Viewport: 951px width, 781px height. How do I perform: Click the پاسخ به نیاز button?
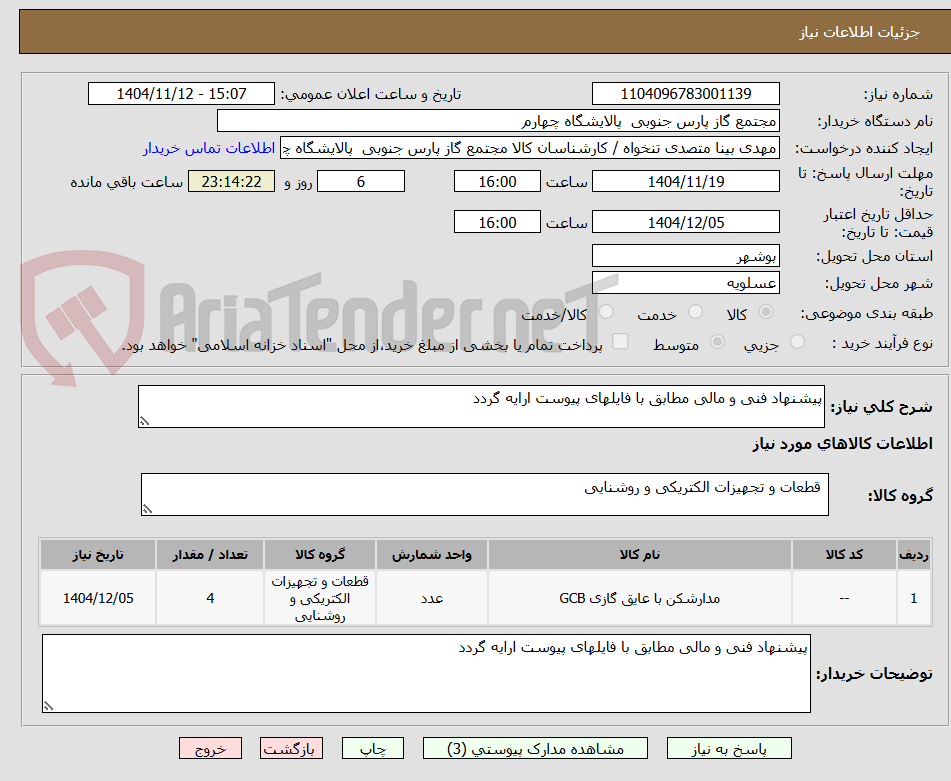click(x=729, y=748)
